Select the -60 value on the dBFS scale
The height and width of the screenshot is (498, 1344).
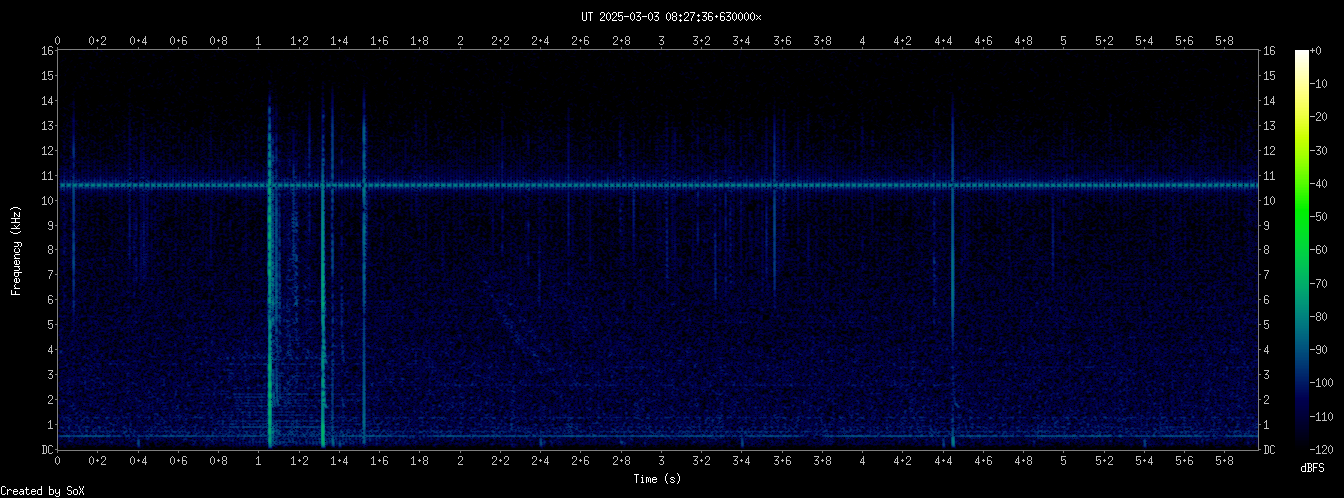(1321, 250)
